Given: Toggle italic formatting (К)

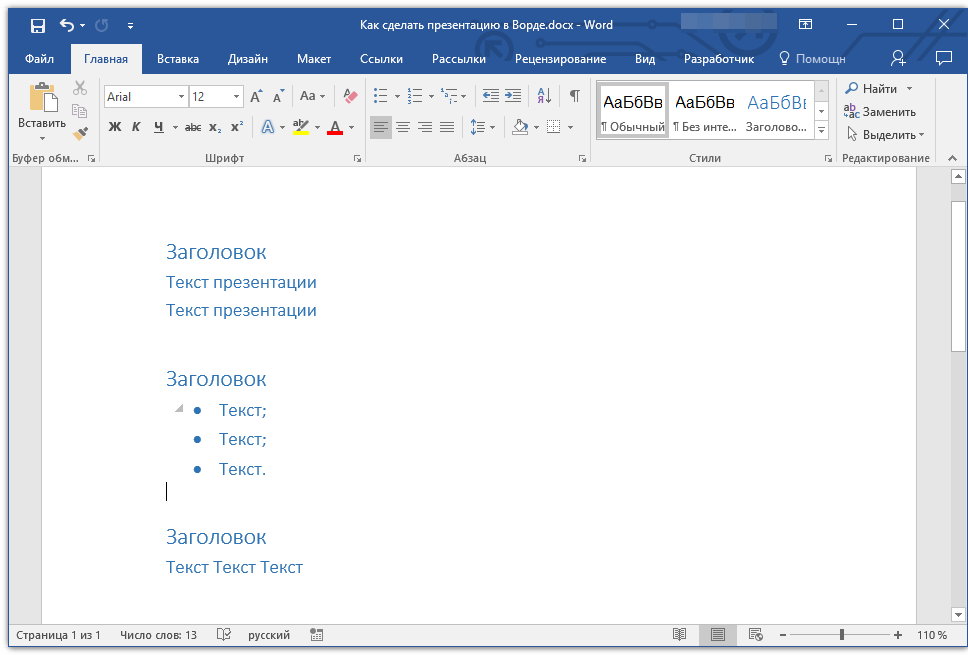Looking at the screenshot, I should click(136, 127).
